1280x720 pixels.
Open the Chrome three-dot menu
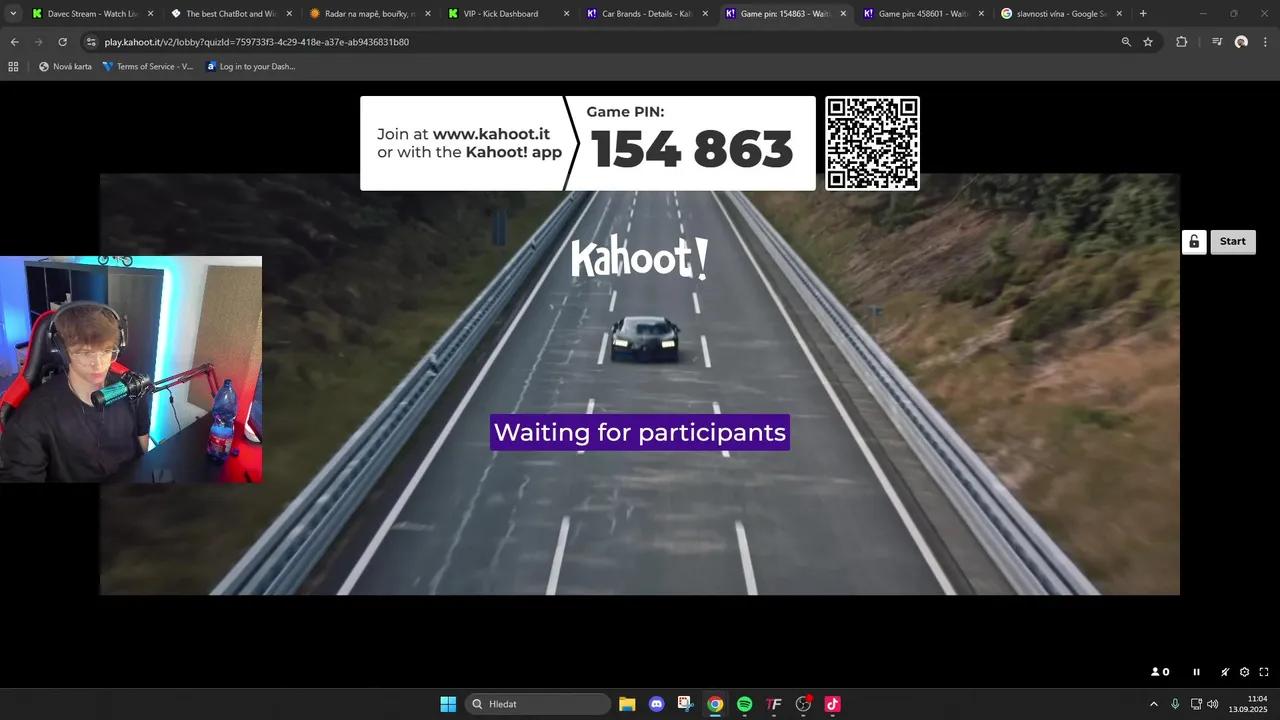[x=1265, y=42]
